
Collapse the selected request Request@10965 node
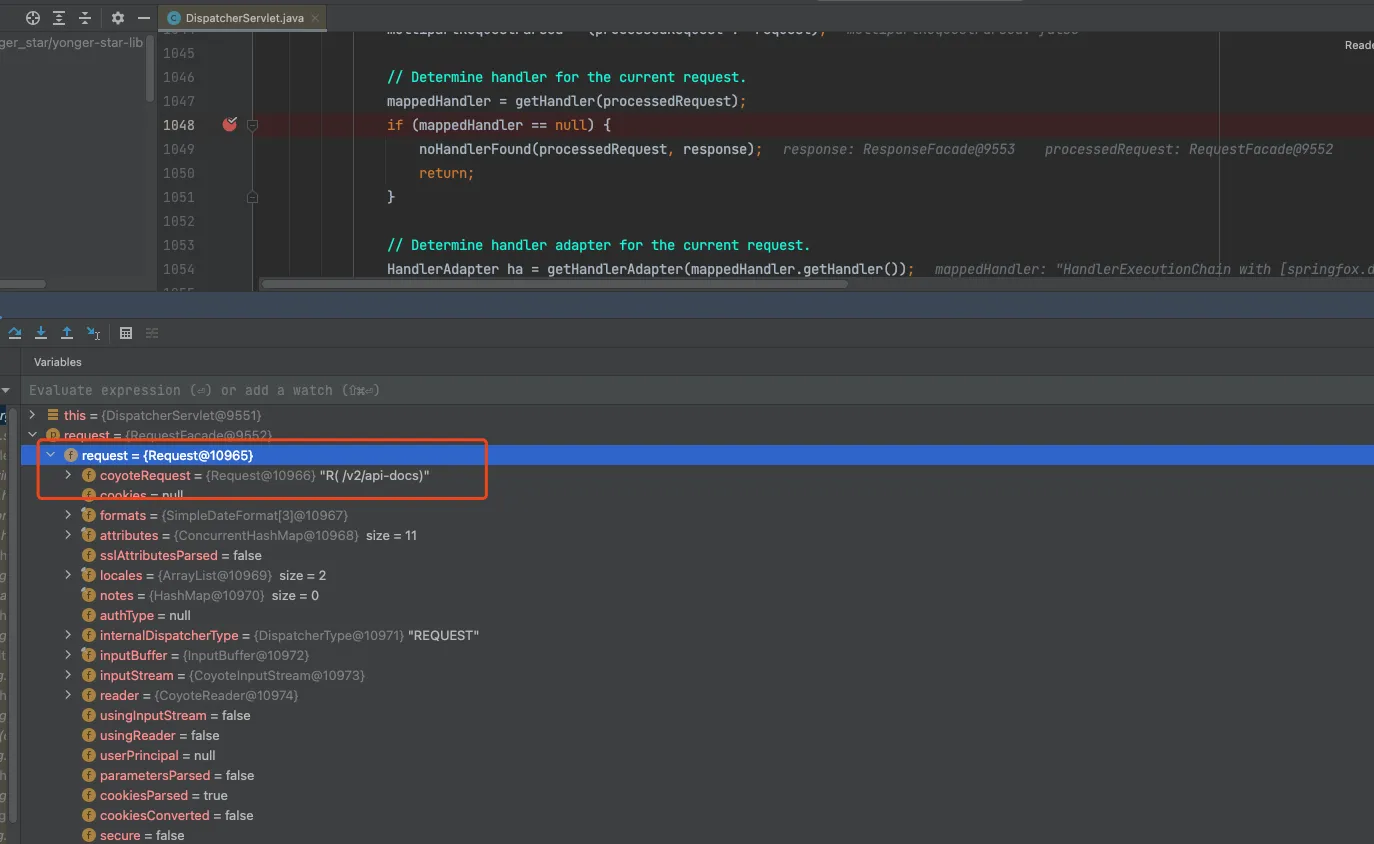tap(50, 455)
